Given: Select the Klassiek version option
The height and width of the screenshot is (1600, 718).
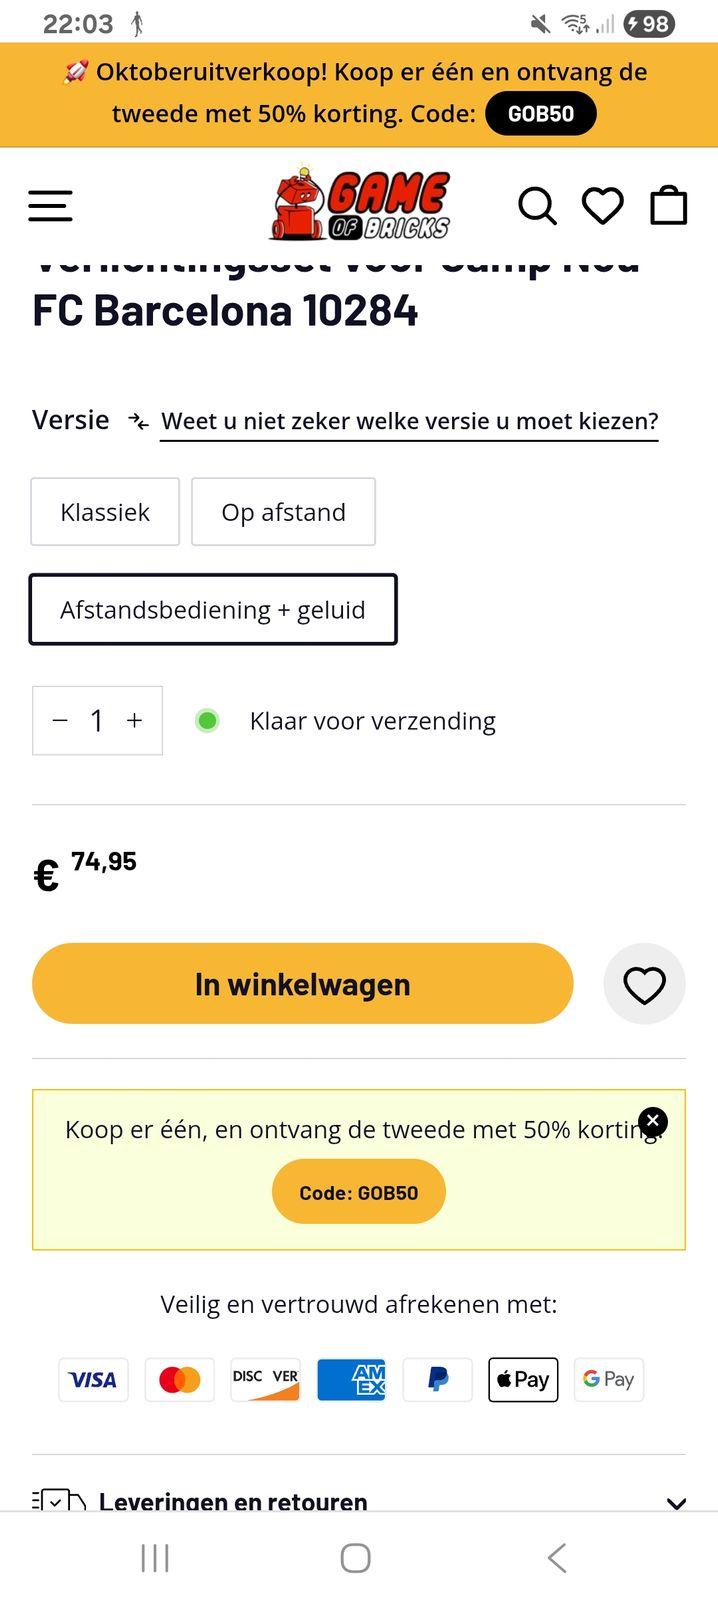Looking at the screenshot, I should [x=105, y=512].
